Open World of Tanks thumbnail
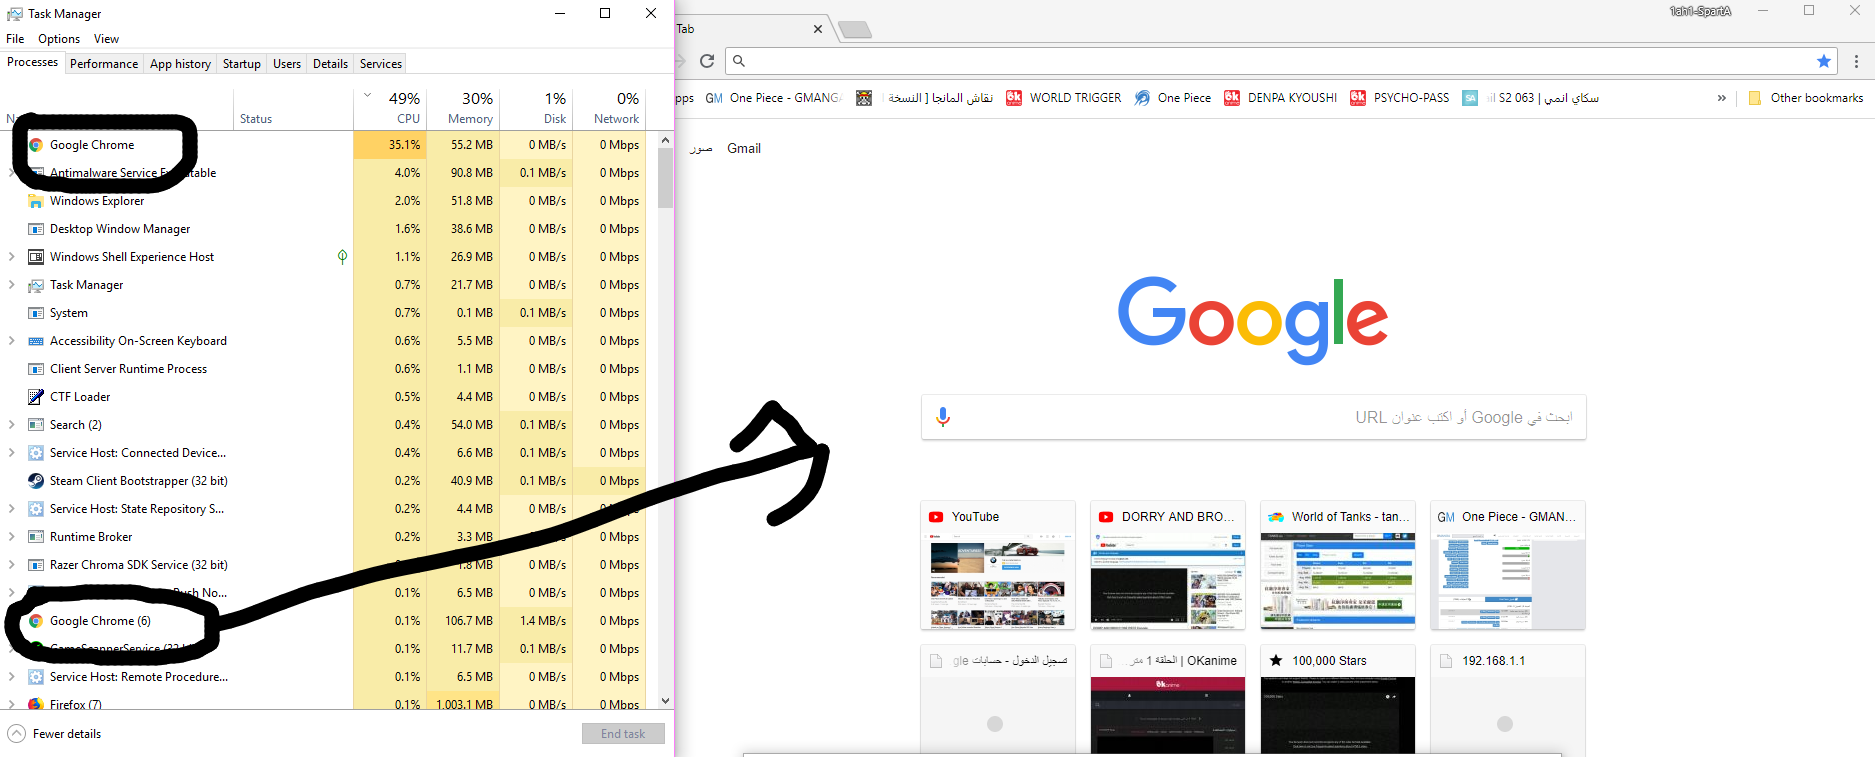The width and height of the screenshot is (1875, 757). [x=1338, y=565]
